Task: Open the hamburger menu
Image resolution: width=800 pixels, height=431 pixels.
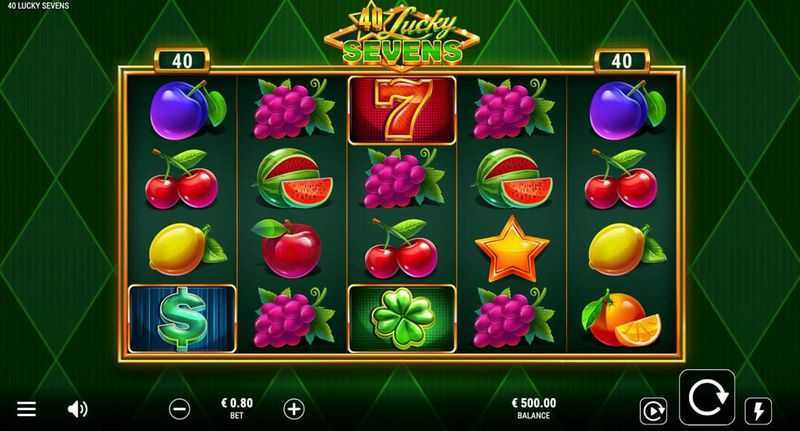Action: [x=27, y=409]
